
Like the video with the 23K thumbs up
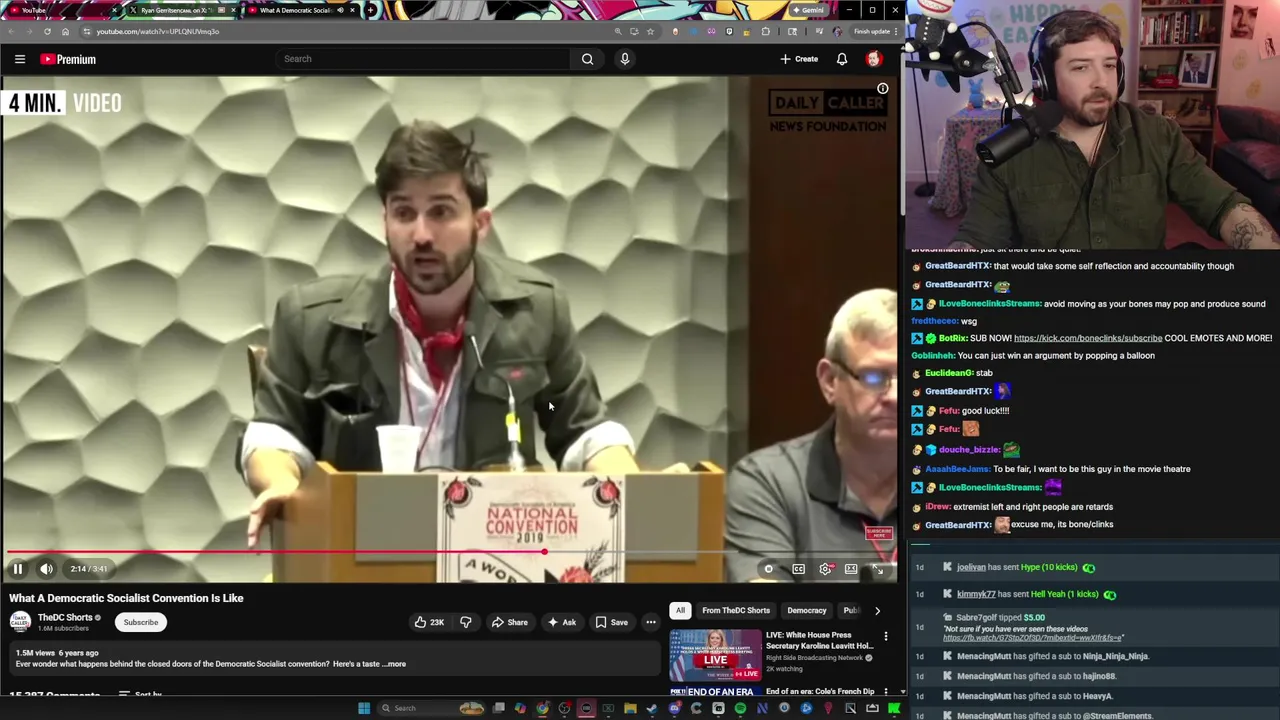point(429,622)
